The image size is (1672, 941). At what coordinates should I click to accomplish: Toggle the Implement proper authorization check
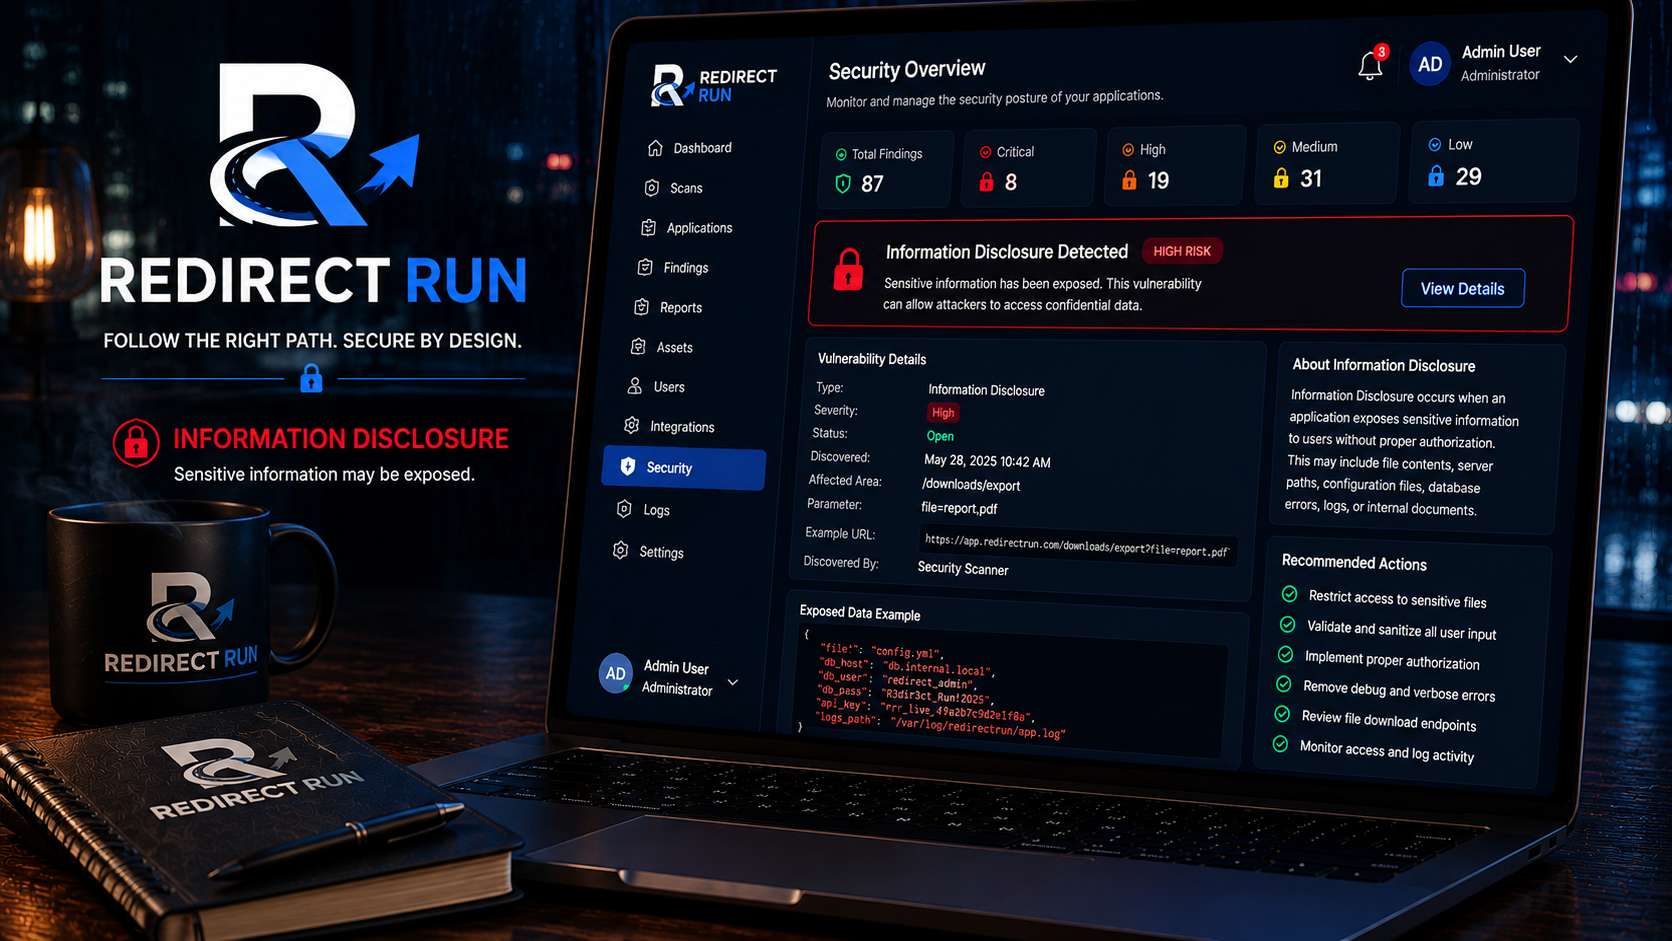click(1286, 654)
